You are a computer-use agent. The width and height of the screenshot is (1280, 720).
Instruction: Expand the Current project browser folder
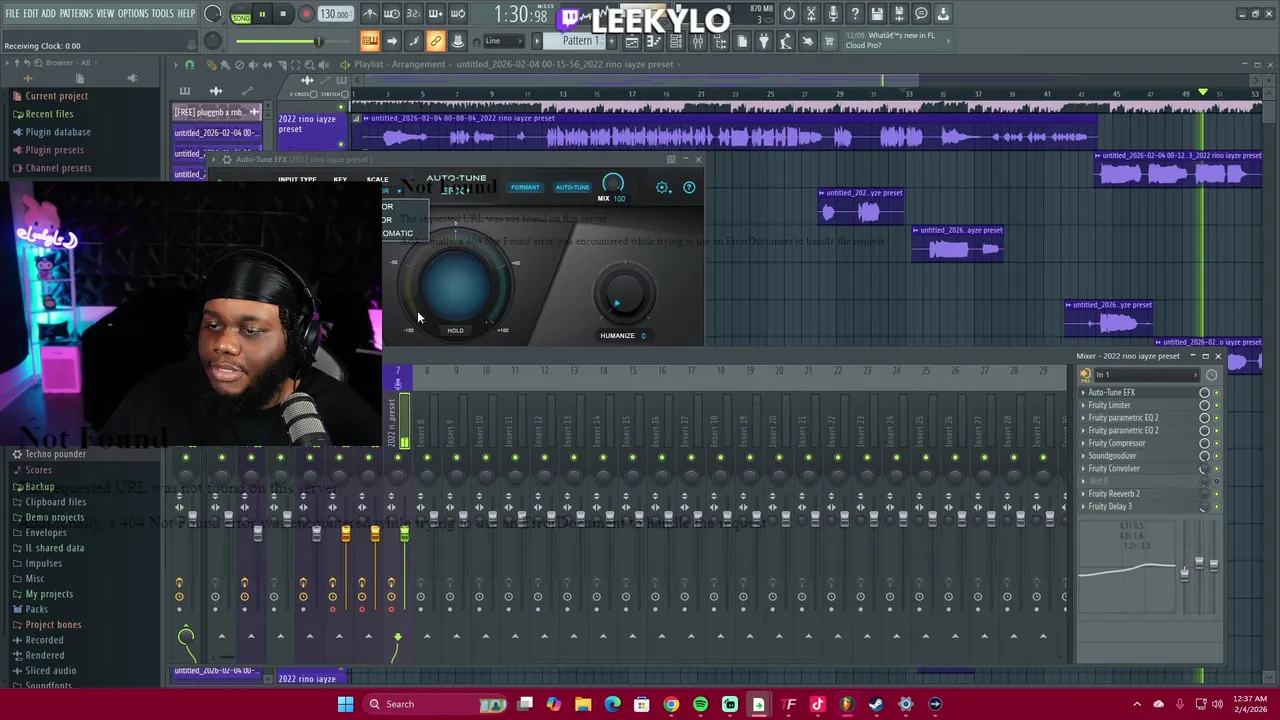57,96
